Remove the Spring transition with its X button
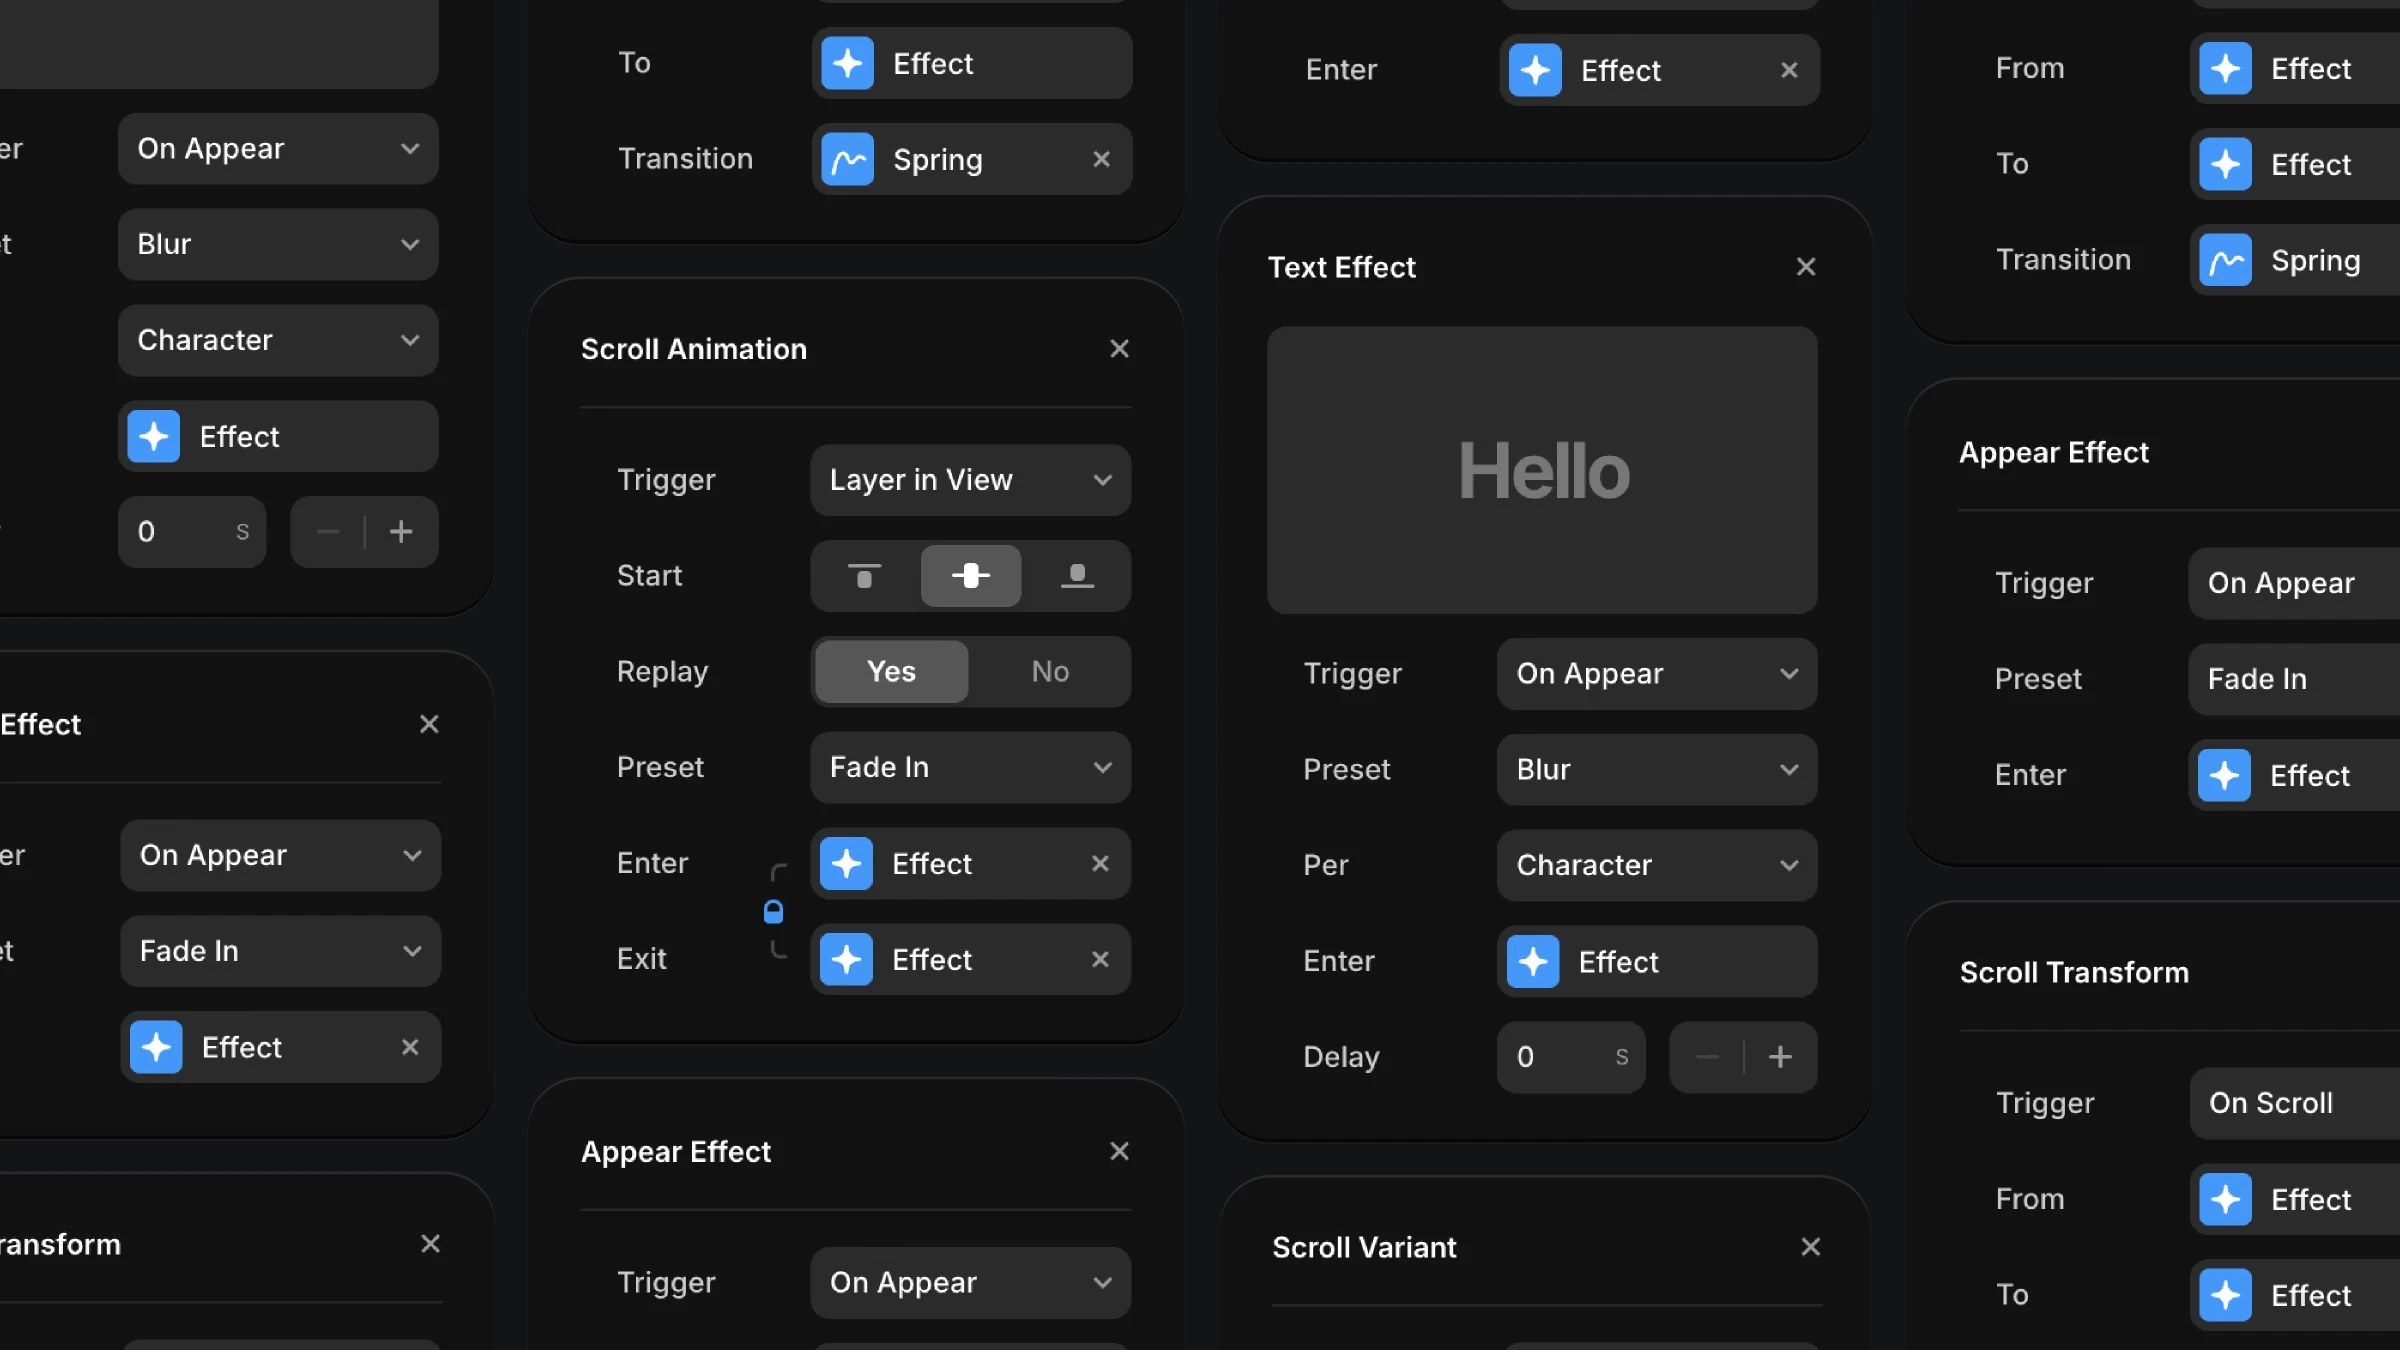 click(x=1102, y=159)
